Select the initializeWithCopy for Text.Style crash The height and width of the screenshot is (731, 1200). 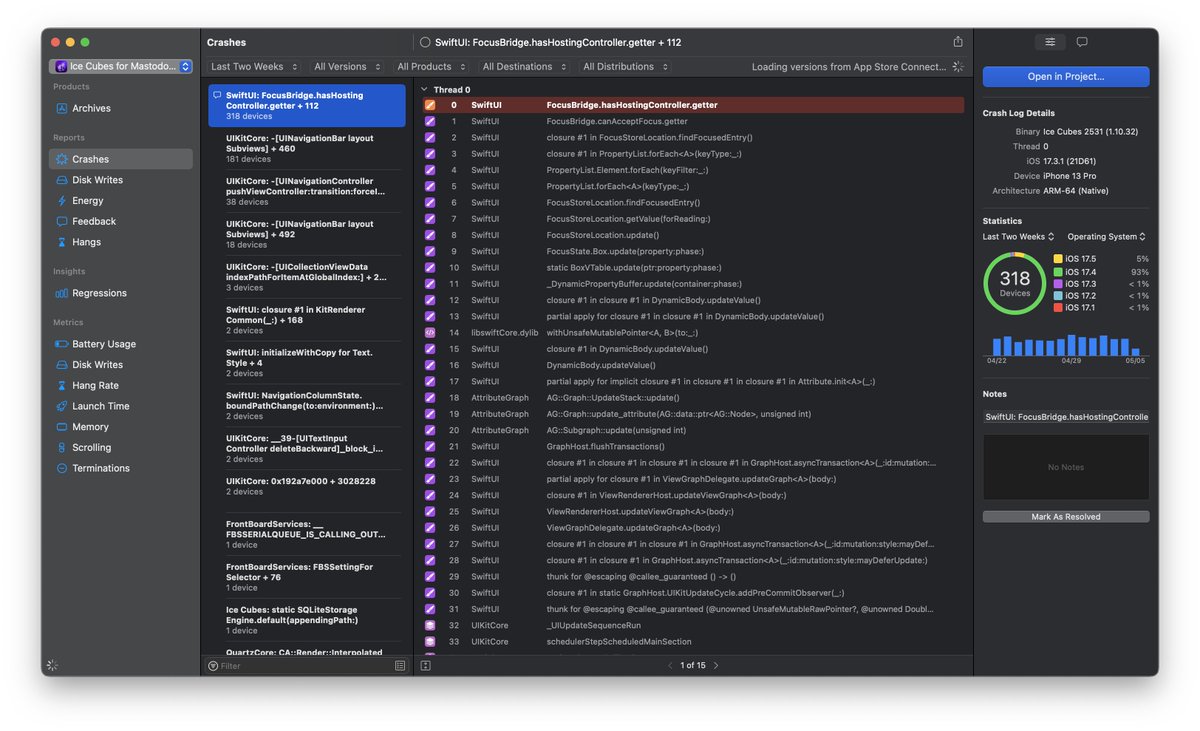click(307, 363)
